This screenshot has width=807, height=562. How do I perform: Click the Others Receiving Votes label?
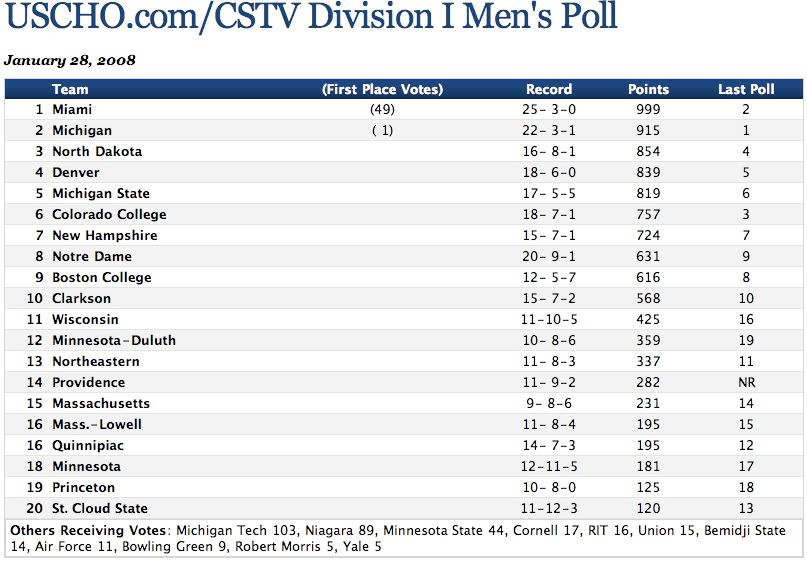coord(88,530)
